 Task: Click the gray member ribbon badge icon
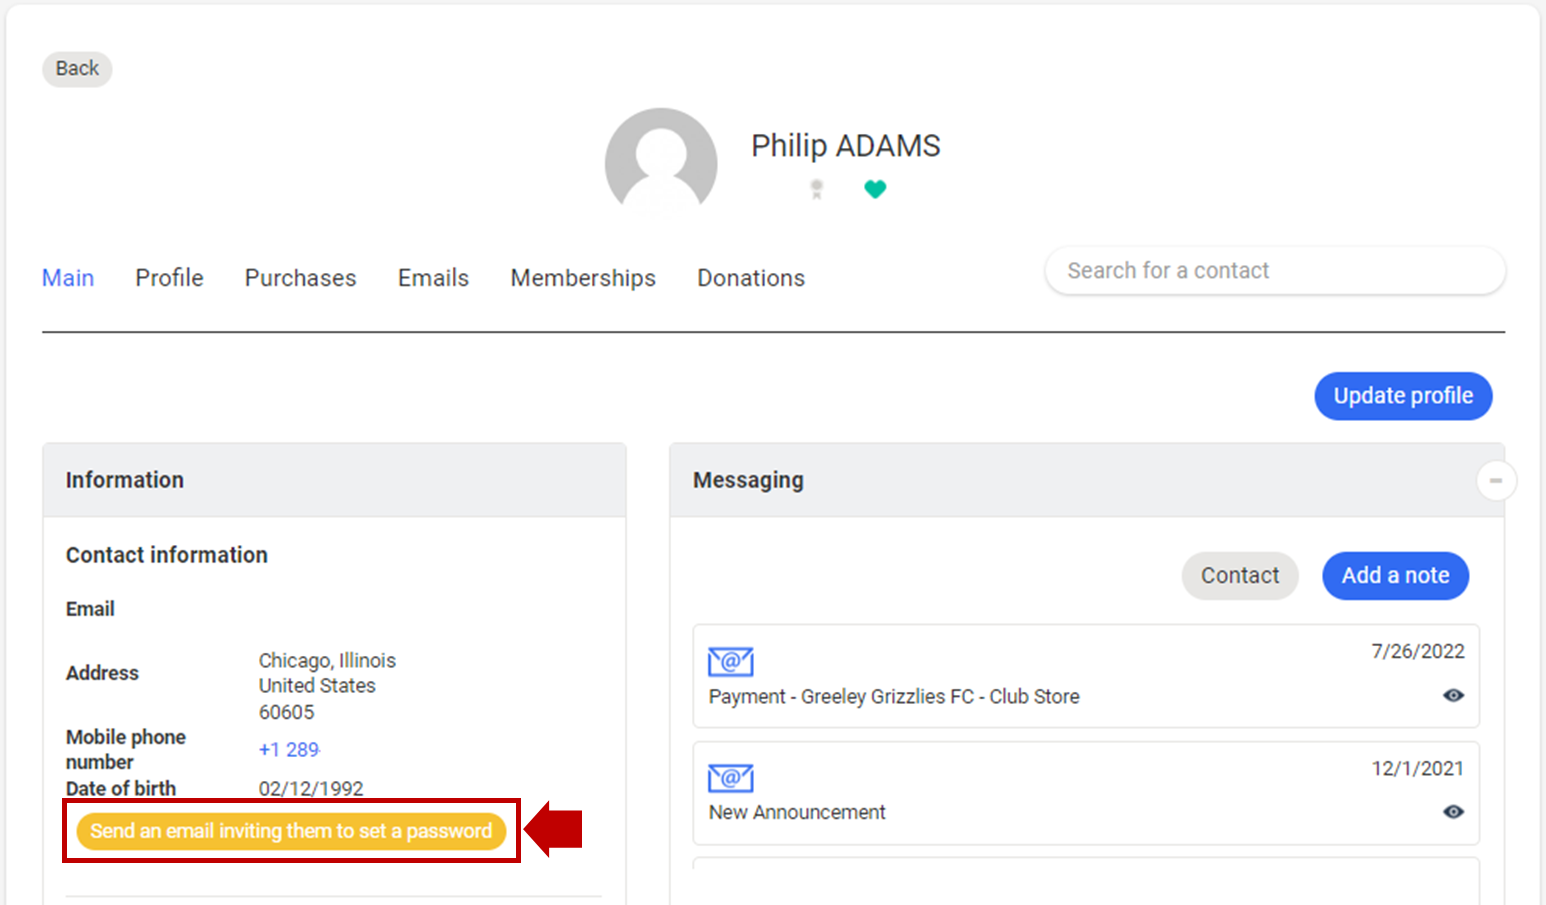pos(816,189)
